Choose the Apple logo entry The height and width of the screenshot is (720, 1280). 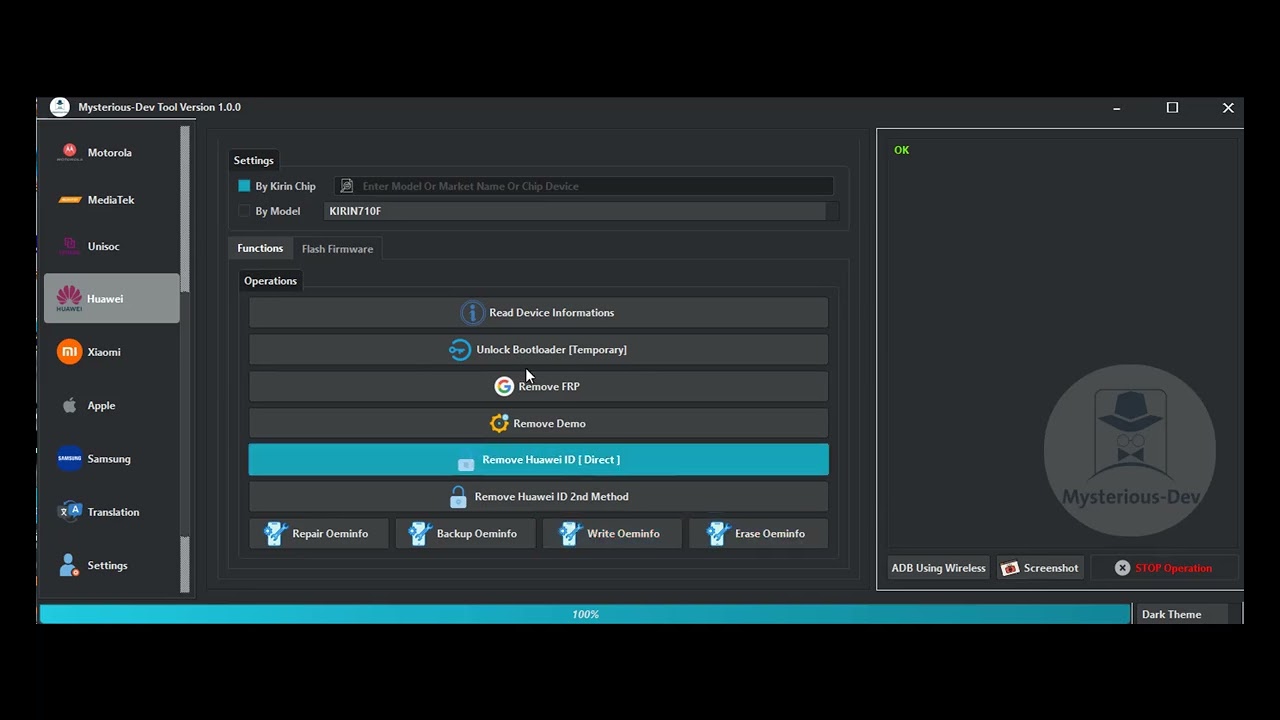click(x=70, y=405)
